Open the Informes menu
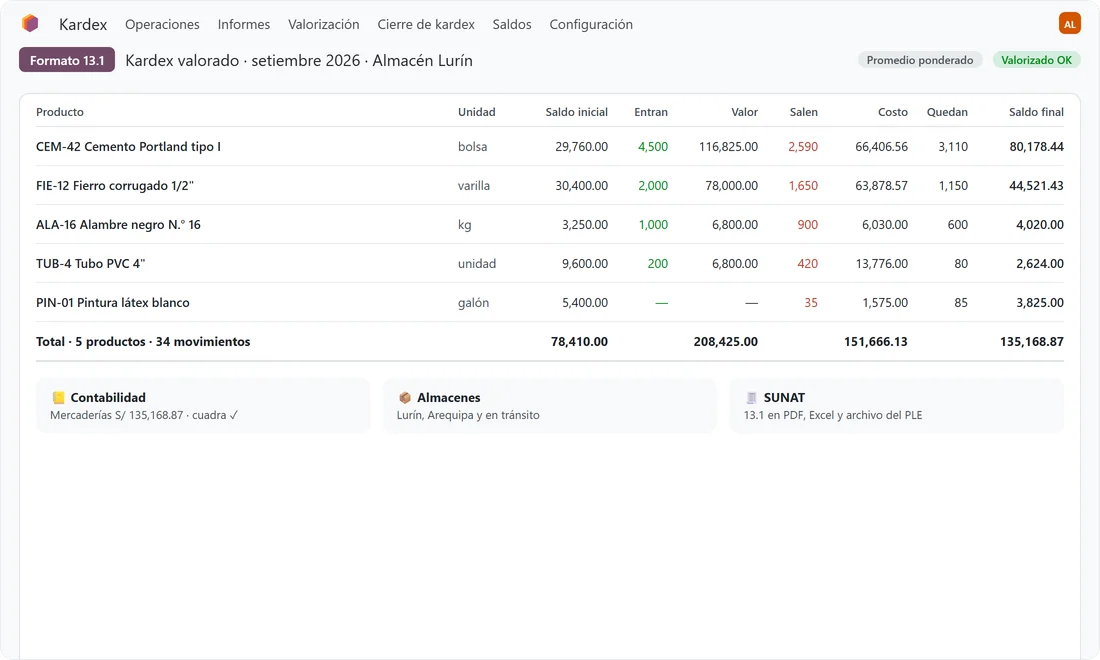This screenshot has height=660, width=1100. [243, 25]
